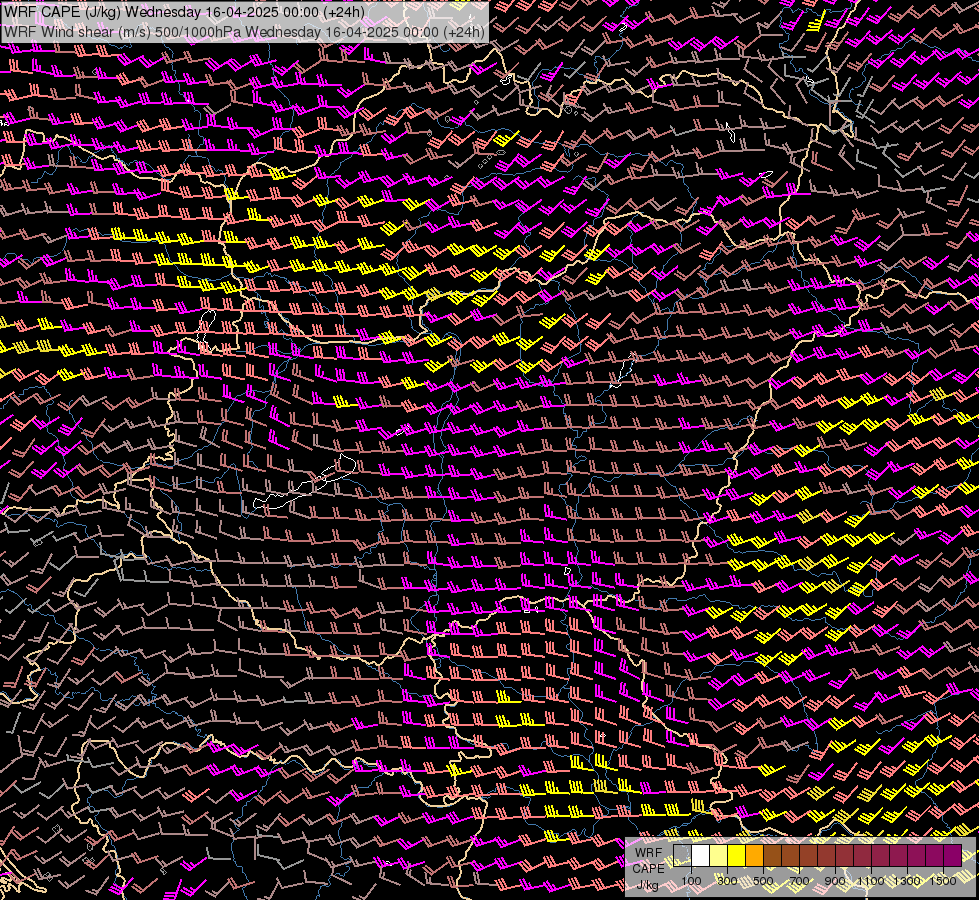Select the gray first legend swatch
Viewport: 979px width, 900px height.
coord(682,855)
